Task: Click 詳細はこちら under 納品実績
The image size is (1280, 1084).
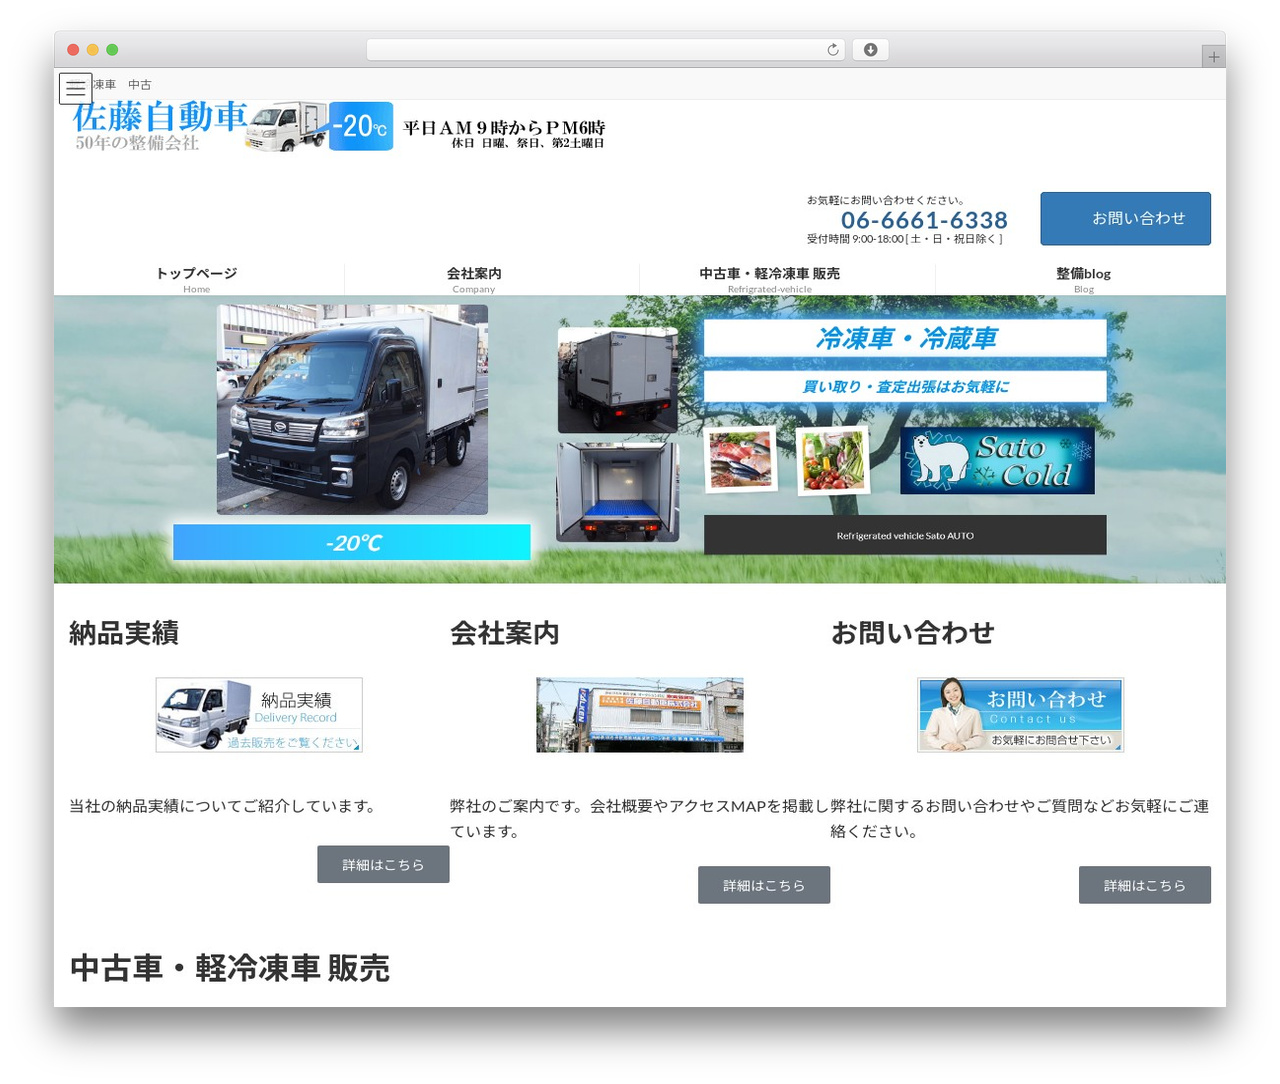Action: click(x=383, y=864)
